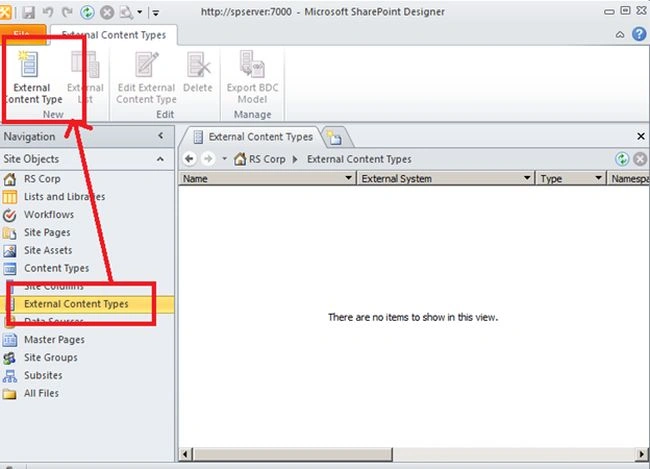Open the Name column filter dropdown
The width and height of the screenshot is (650, 469).
[x=348, y=178]
